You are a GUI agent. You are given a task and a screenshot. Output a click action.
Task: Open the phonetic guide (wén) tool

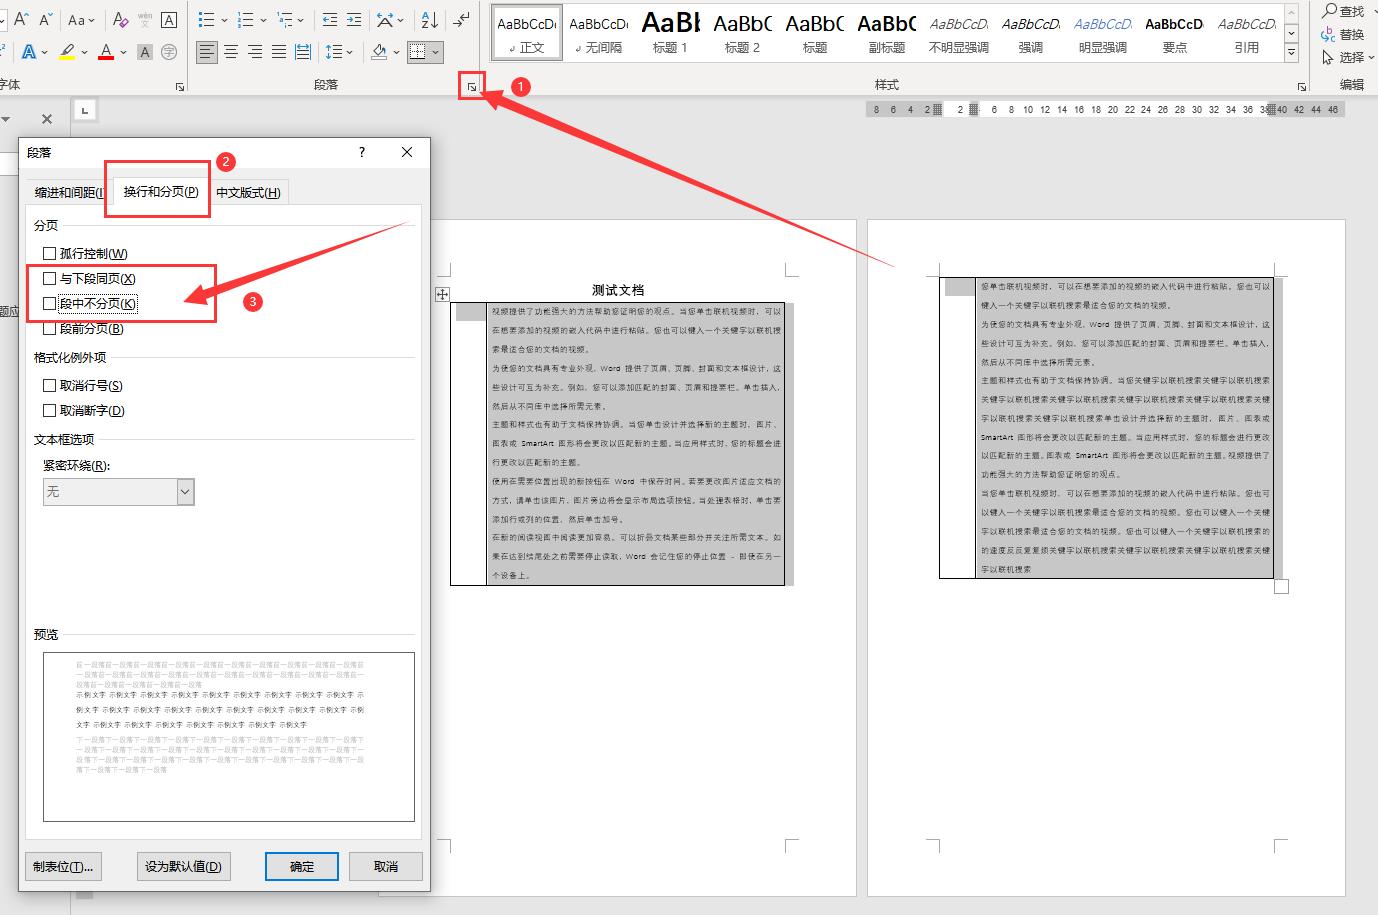coord(145,20)
